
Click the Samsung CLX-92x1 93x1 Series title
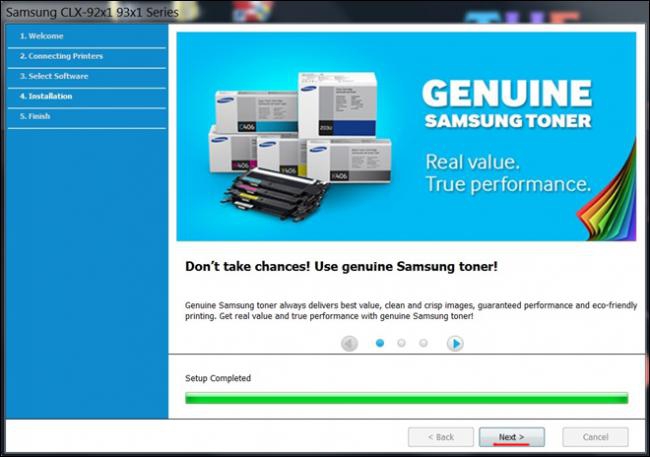[92, 12]
